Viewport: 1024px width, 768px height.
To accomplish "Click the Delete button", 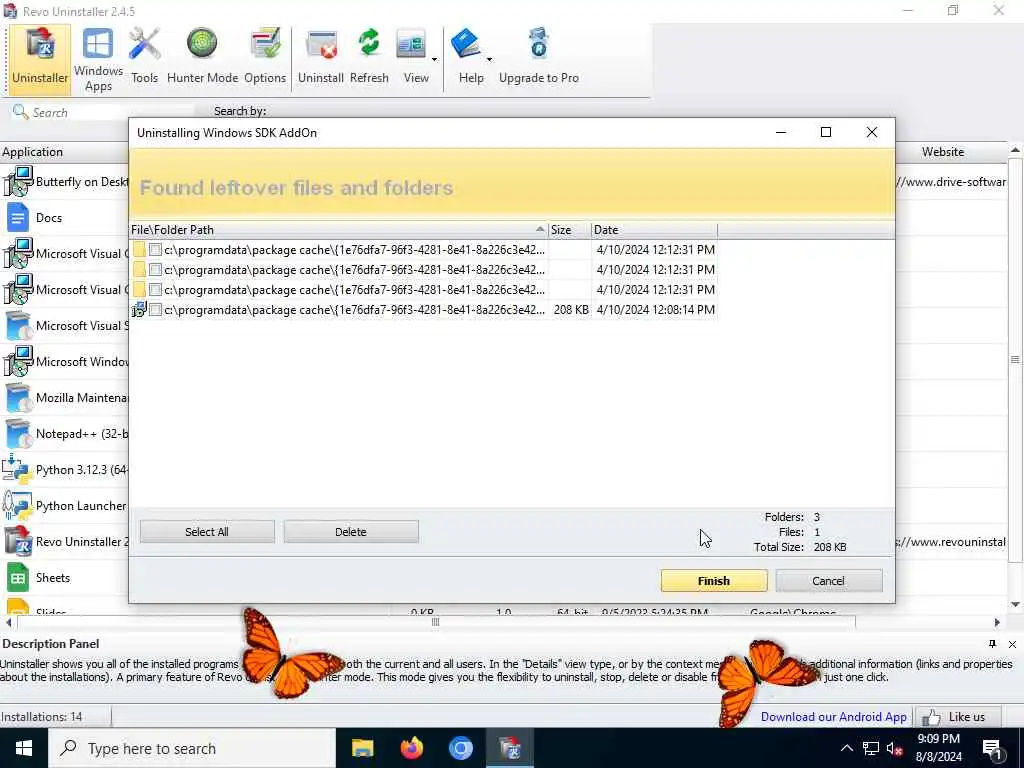I will 351,532.
